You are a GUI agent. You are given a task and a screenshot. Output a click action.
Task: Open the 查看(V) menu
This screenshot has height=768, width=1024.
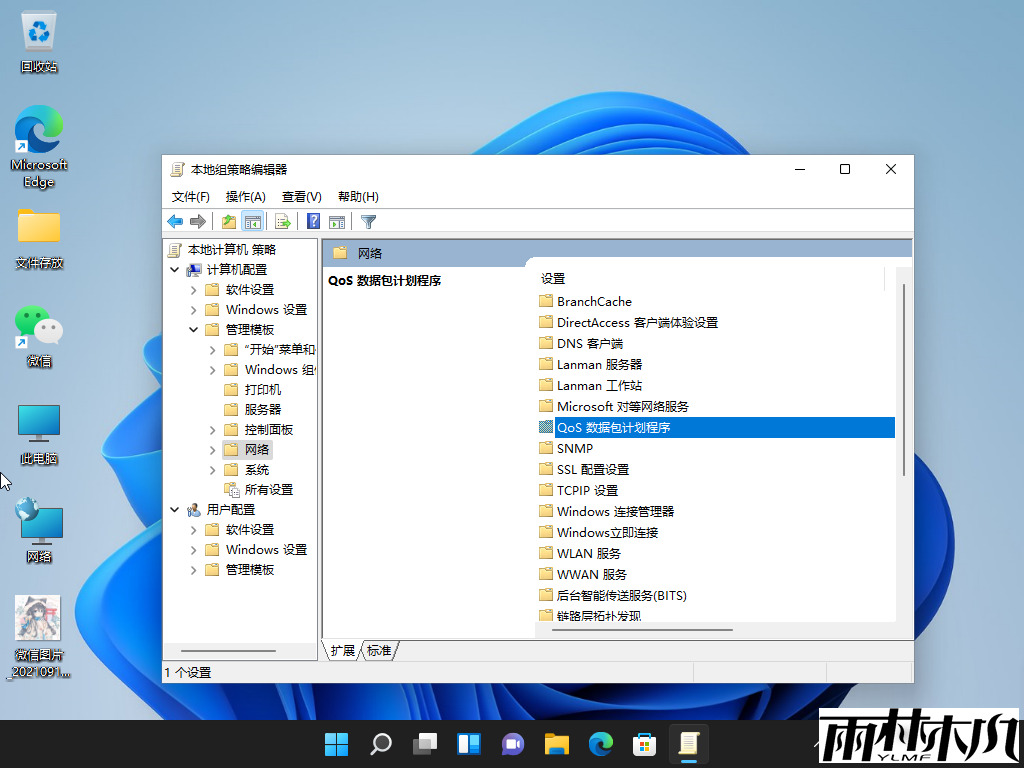(x=300, y=196)
